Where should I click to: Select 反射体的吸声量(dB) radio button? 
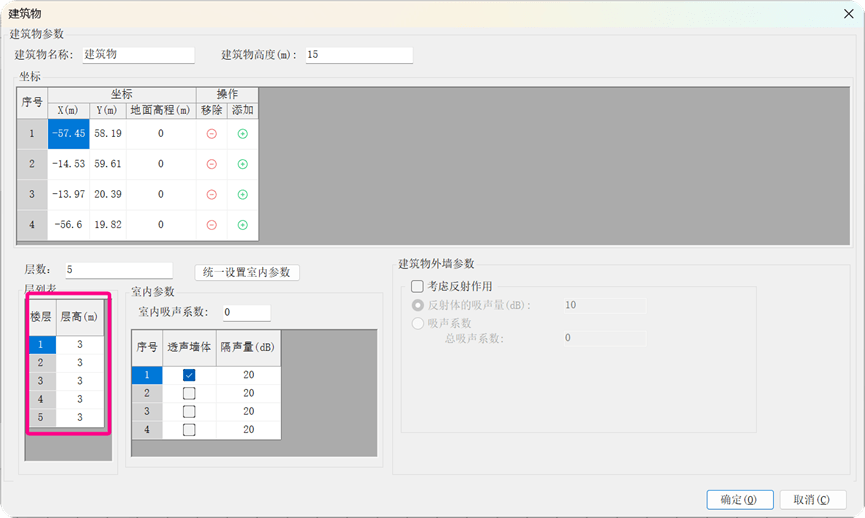[418, 305]
